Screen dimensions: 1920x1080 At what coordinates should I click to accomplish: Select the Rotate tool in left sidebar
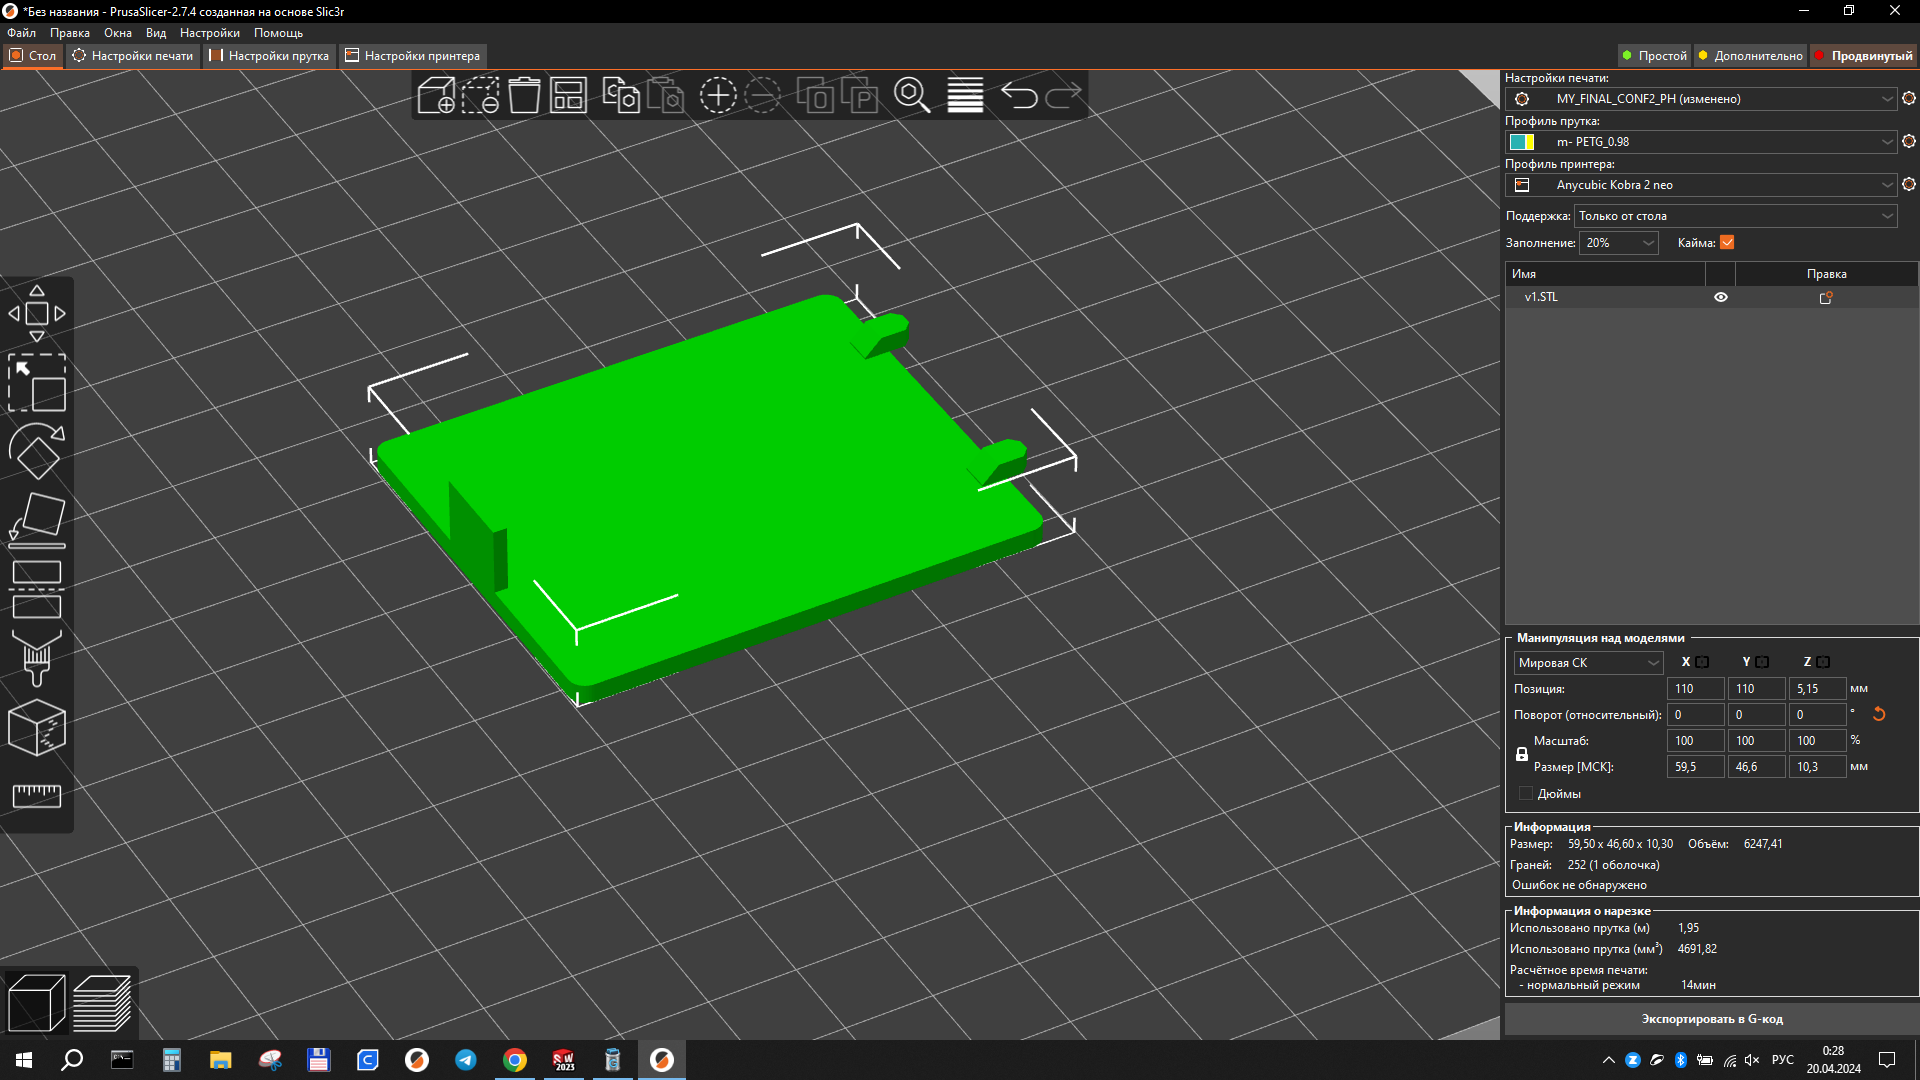tap(37, 451)
